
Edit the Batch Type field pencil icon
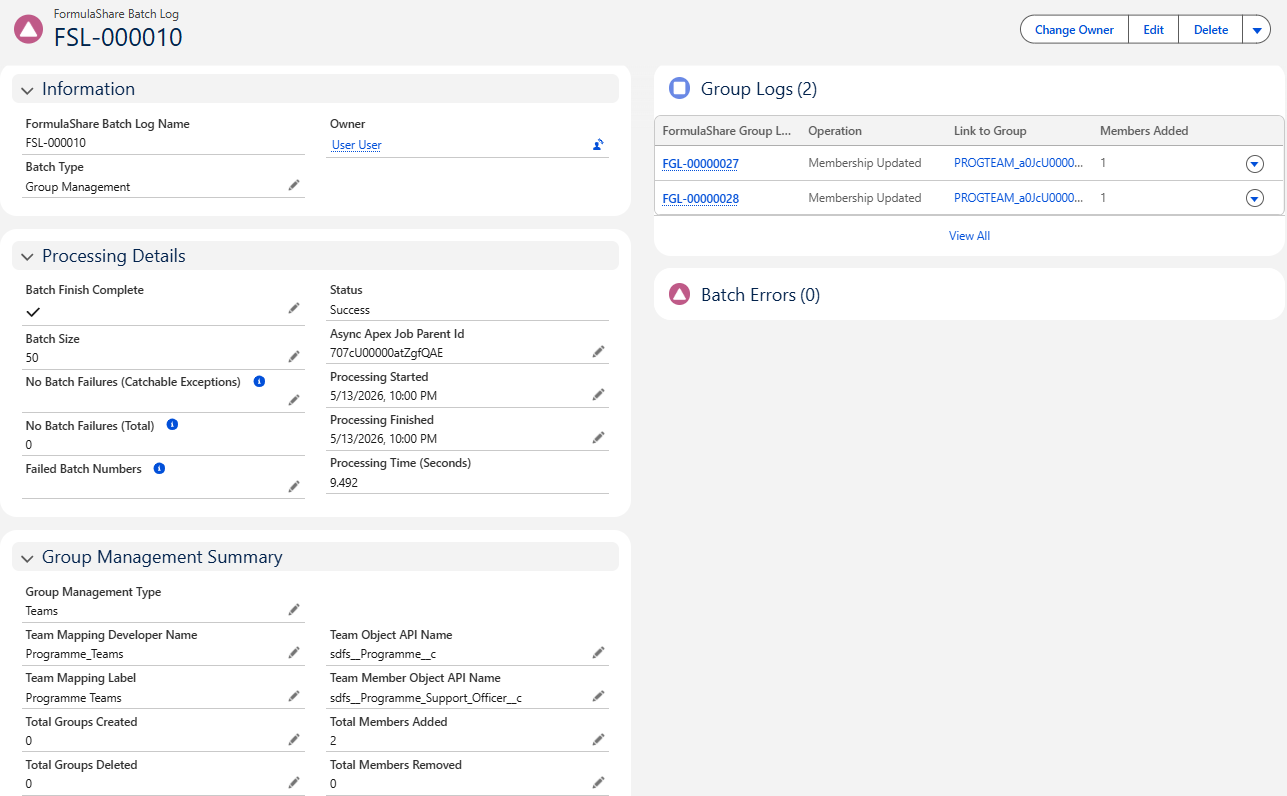tap(294, 185)
